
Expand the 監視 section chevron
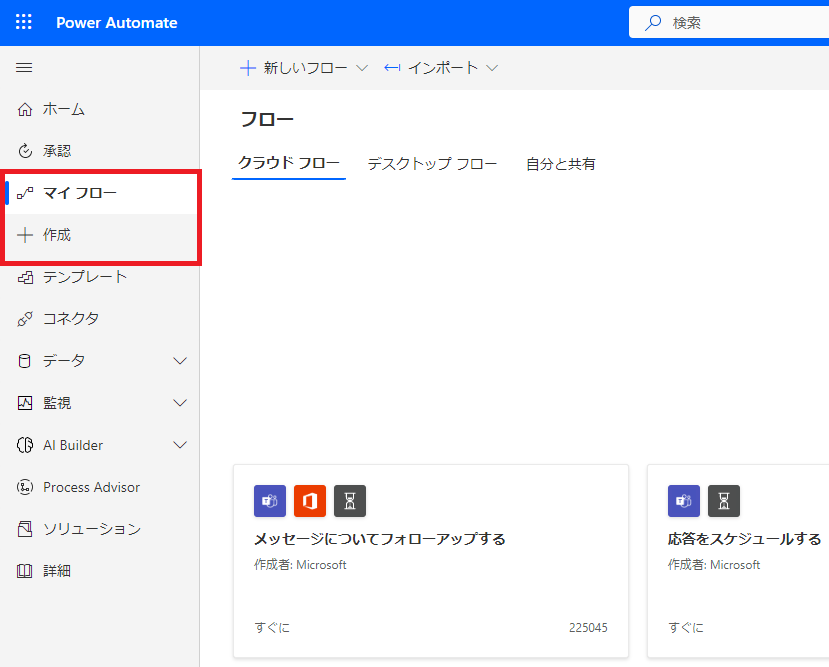[180, 403]
